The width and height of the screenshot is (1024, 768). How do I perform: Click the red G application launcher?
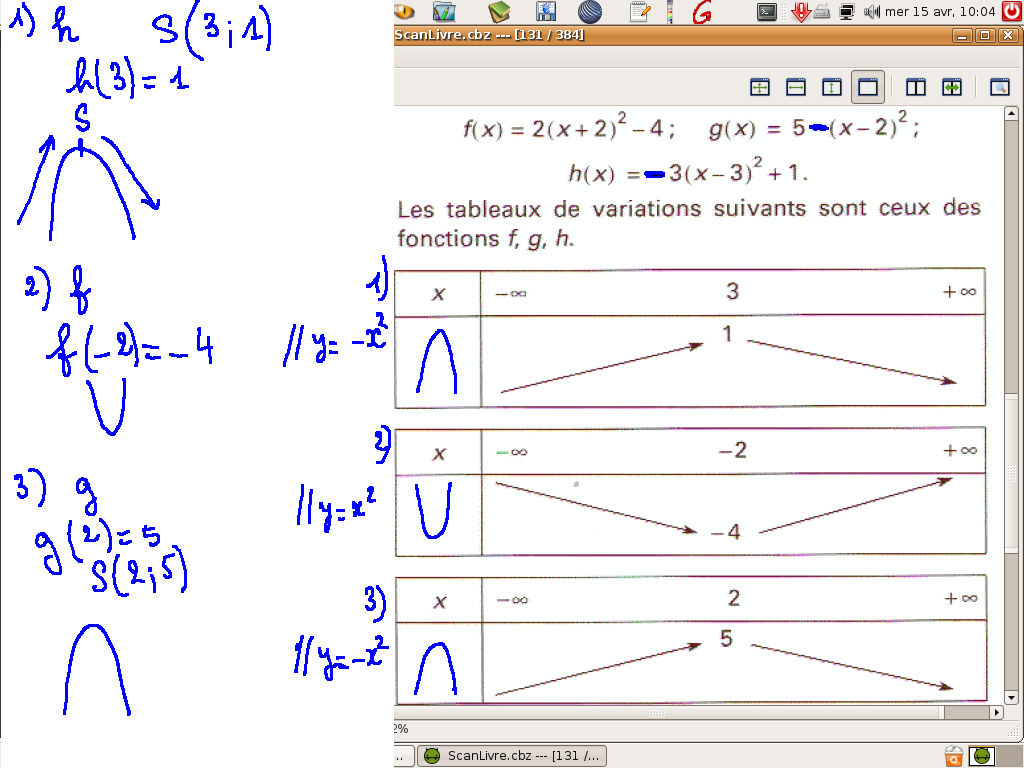(702, 12)
